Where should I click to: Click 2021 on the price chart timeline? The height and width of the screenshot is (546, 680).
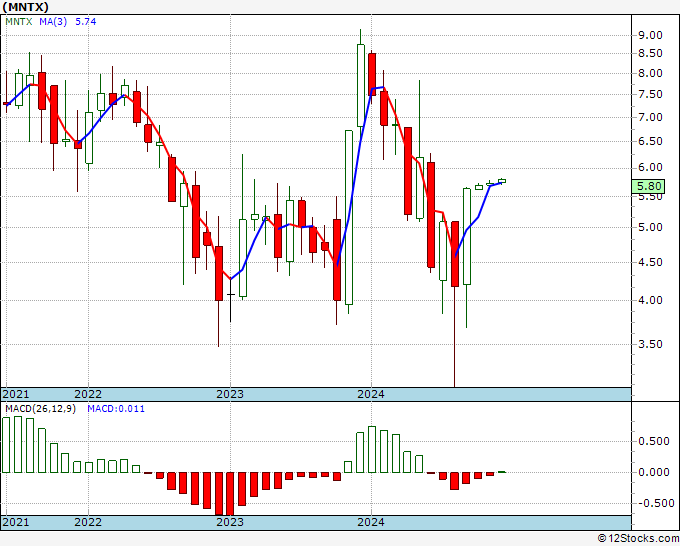[16, 394]
